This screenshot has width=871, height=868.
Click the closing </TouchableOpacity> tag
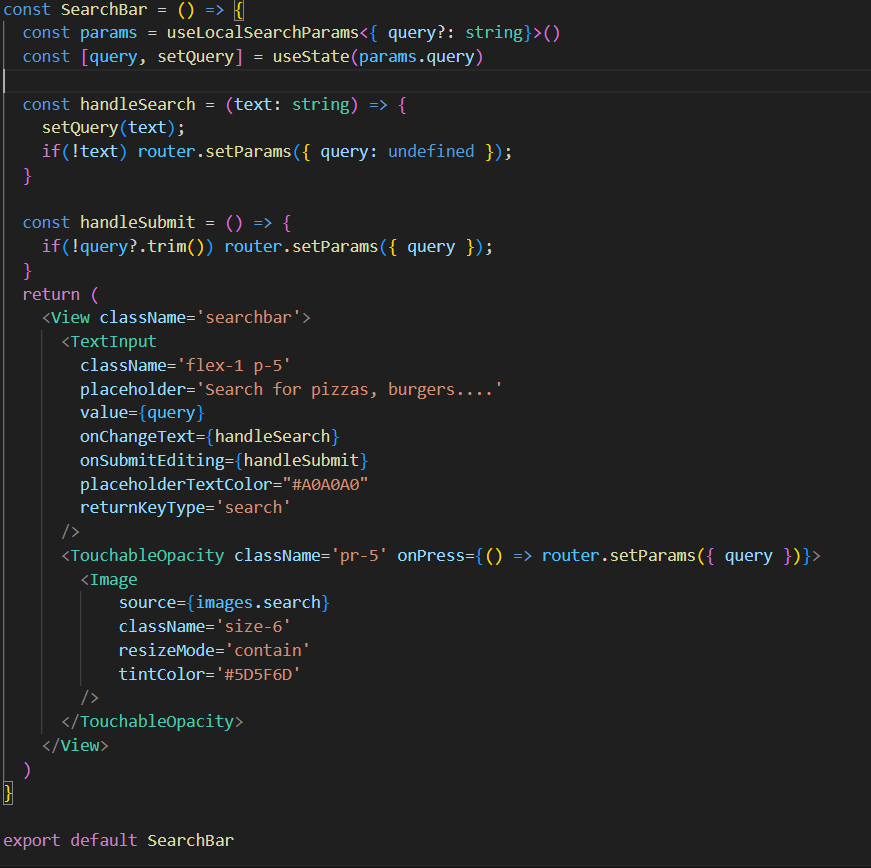(152, 721)
